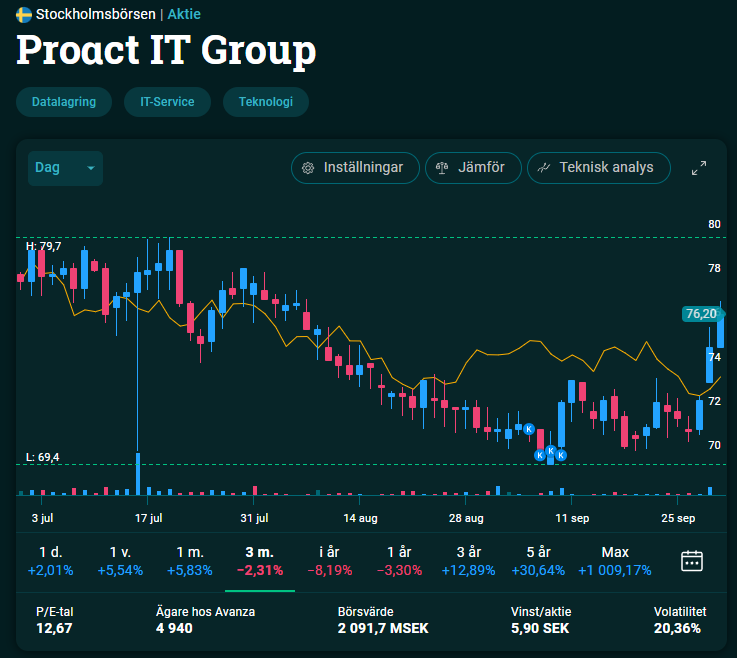
Task: Select the 1 år period tab
Action: 399,561
